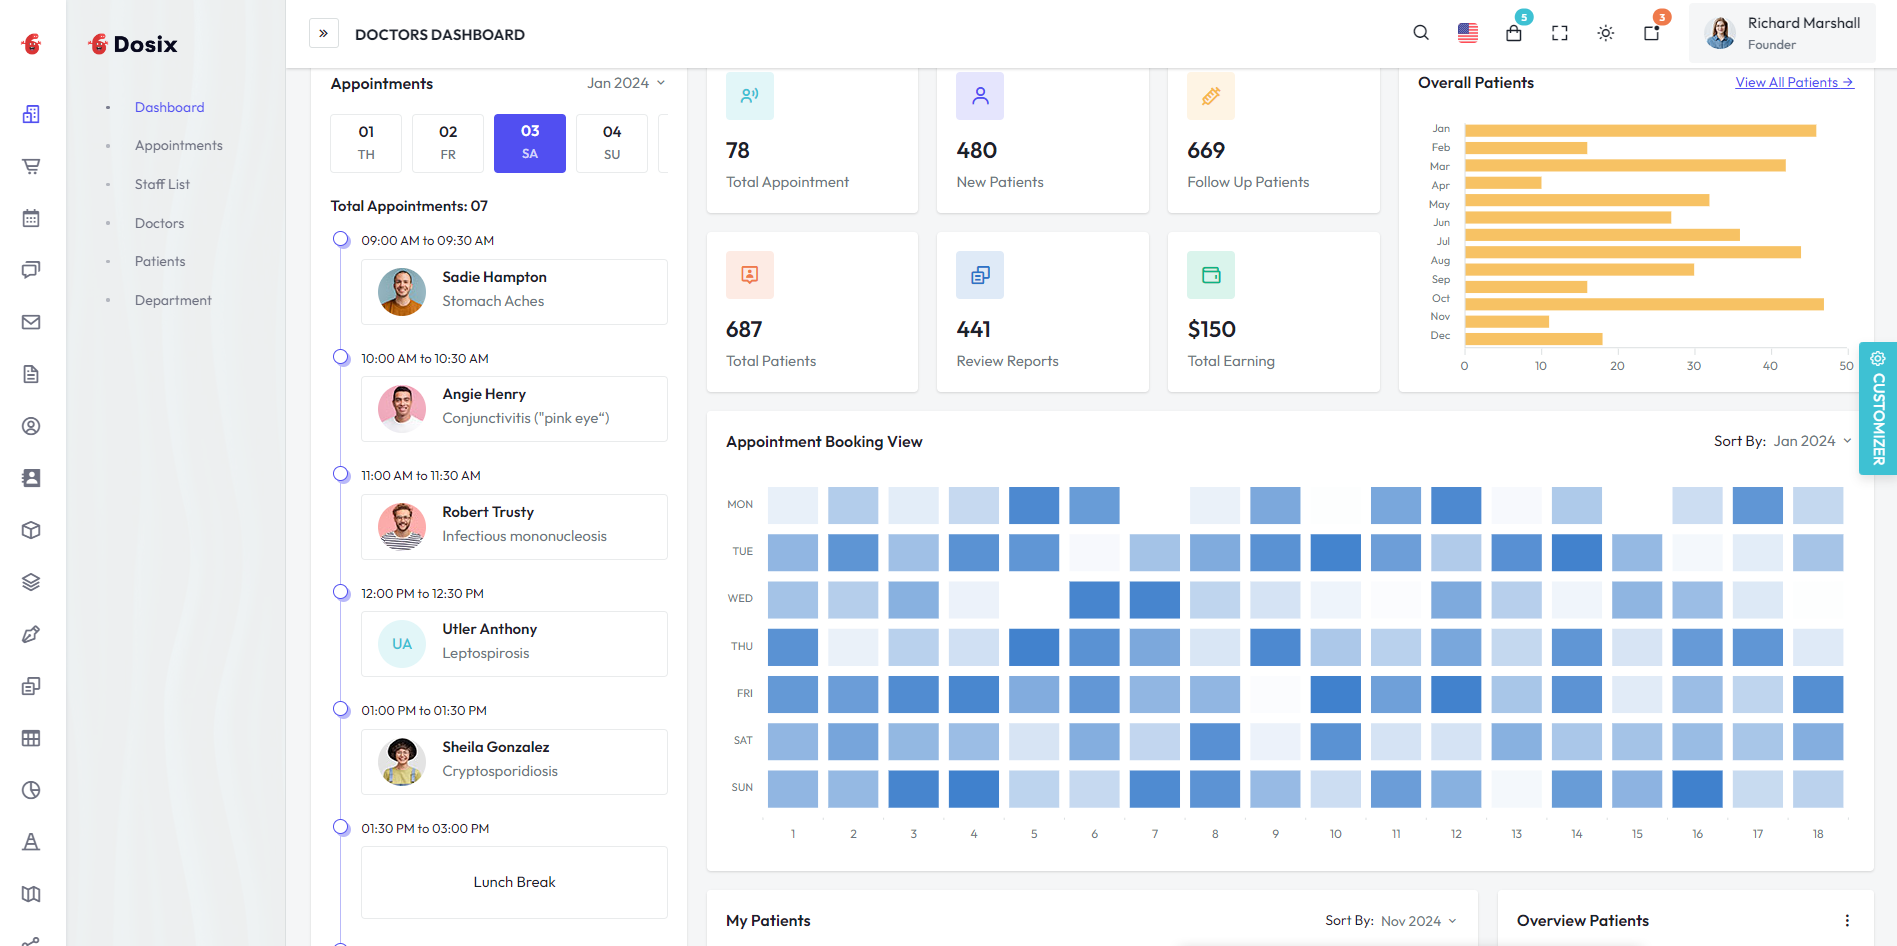Click Follow Up Patients syringe icon
Screen dimensions: 1897x946
pos(1211,96)
